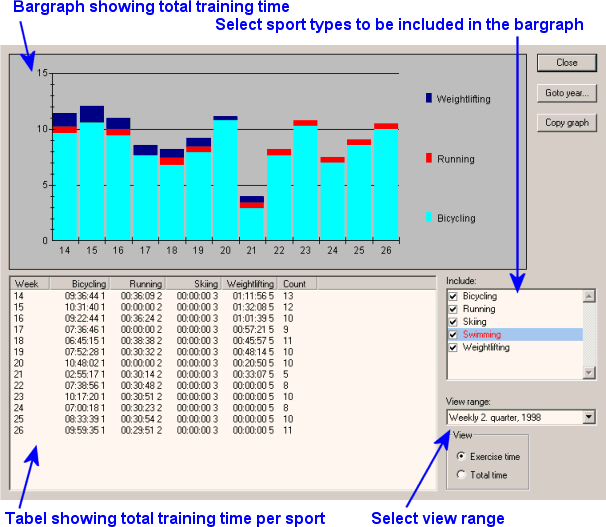Expand the View range dropdown
Viewport: 606px width, 527px height.
click(x=587, y=417)
